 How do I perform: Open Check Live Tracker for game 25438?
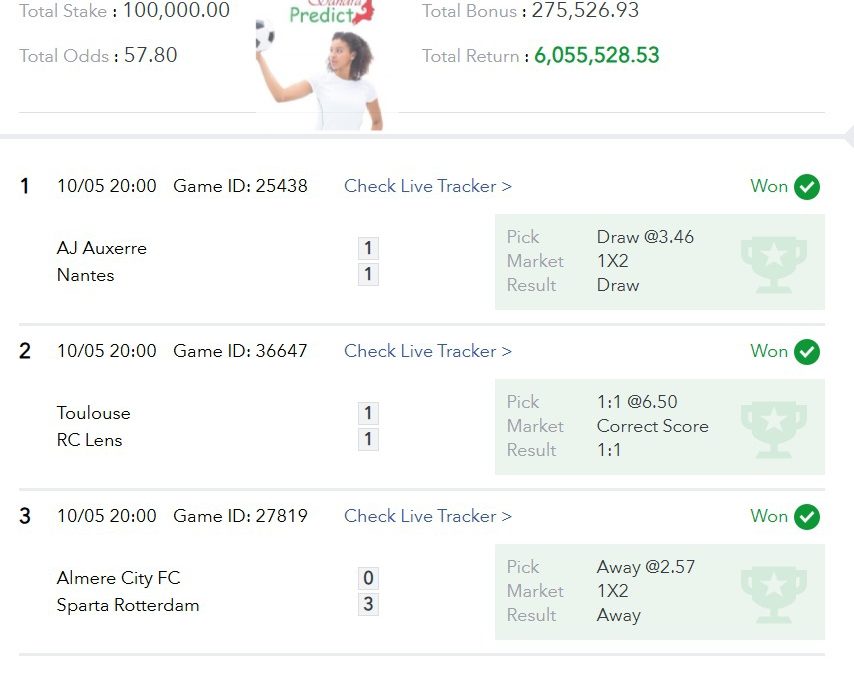click(428, 186)
